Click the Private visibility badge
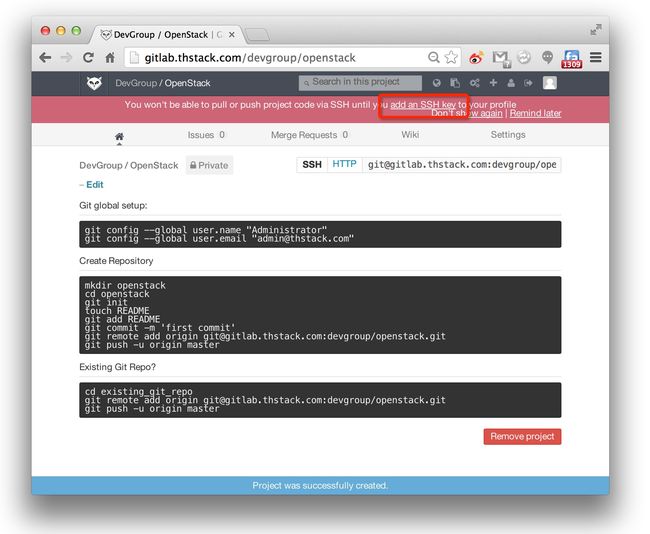 pyautogui.click(x=209, y=165)
